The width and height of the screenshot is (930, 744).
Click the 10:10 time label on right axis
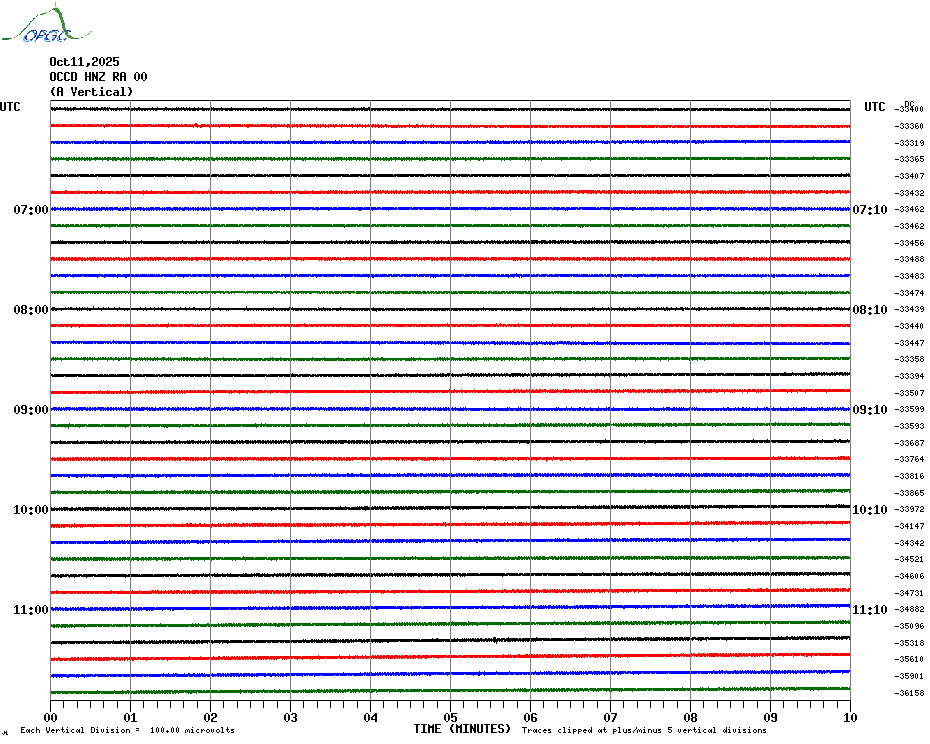[869, 510]
